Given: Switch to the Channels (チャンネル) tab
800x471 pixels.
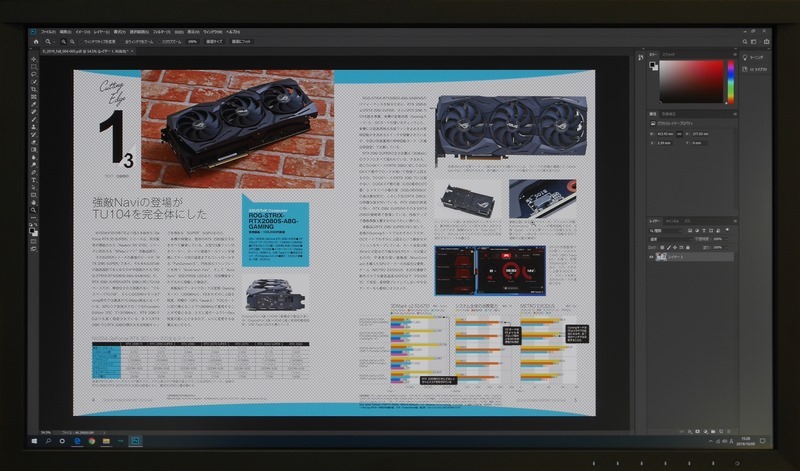Looking at the screenshot, I should click(672, 221).
